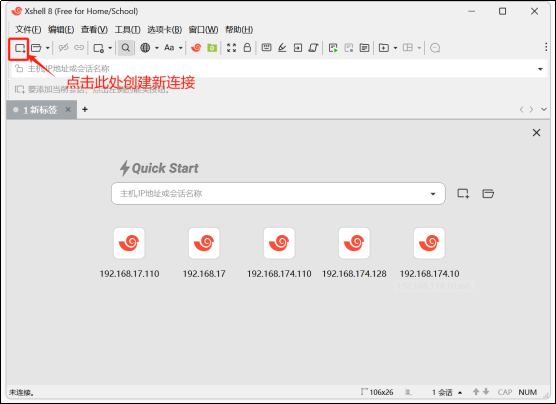This screenshot has height=404, width=556.
Task: Click the 1 会话 status bar entry
Action: (446, 392)
